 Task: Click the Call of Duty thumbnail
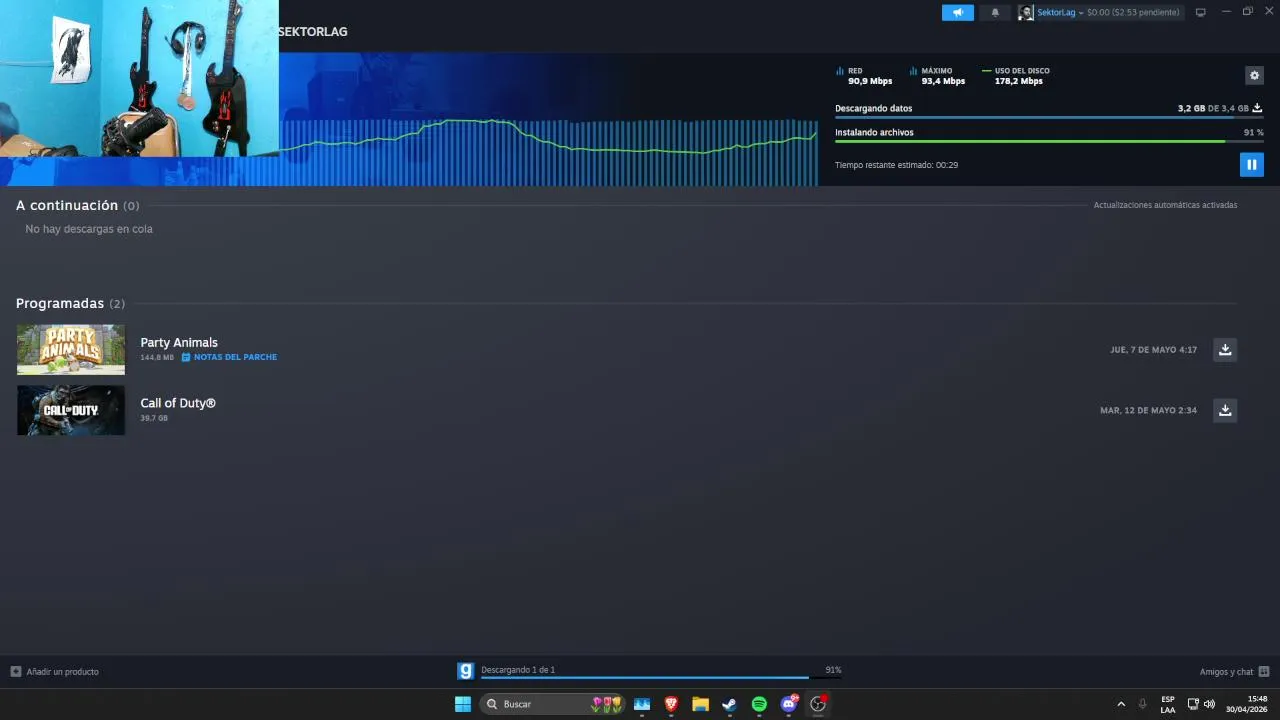pos(71,410)
